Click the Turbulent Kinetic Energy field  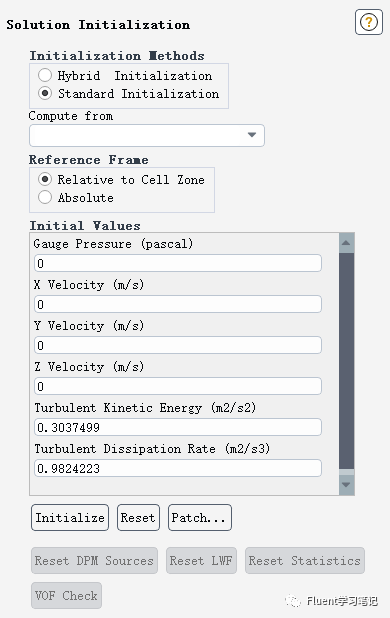tap(178, 427)
